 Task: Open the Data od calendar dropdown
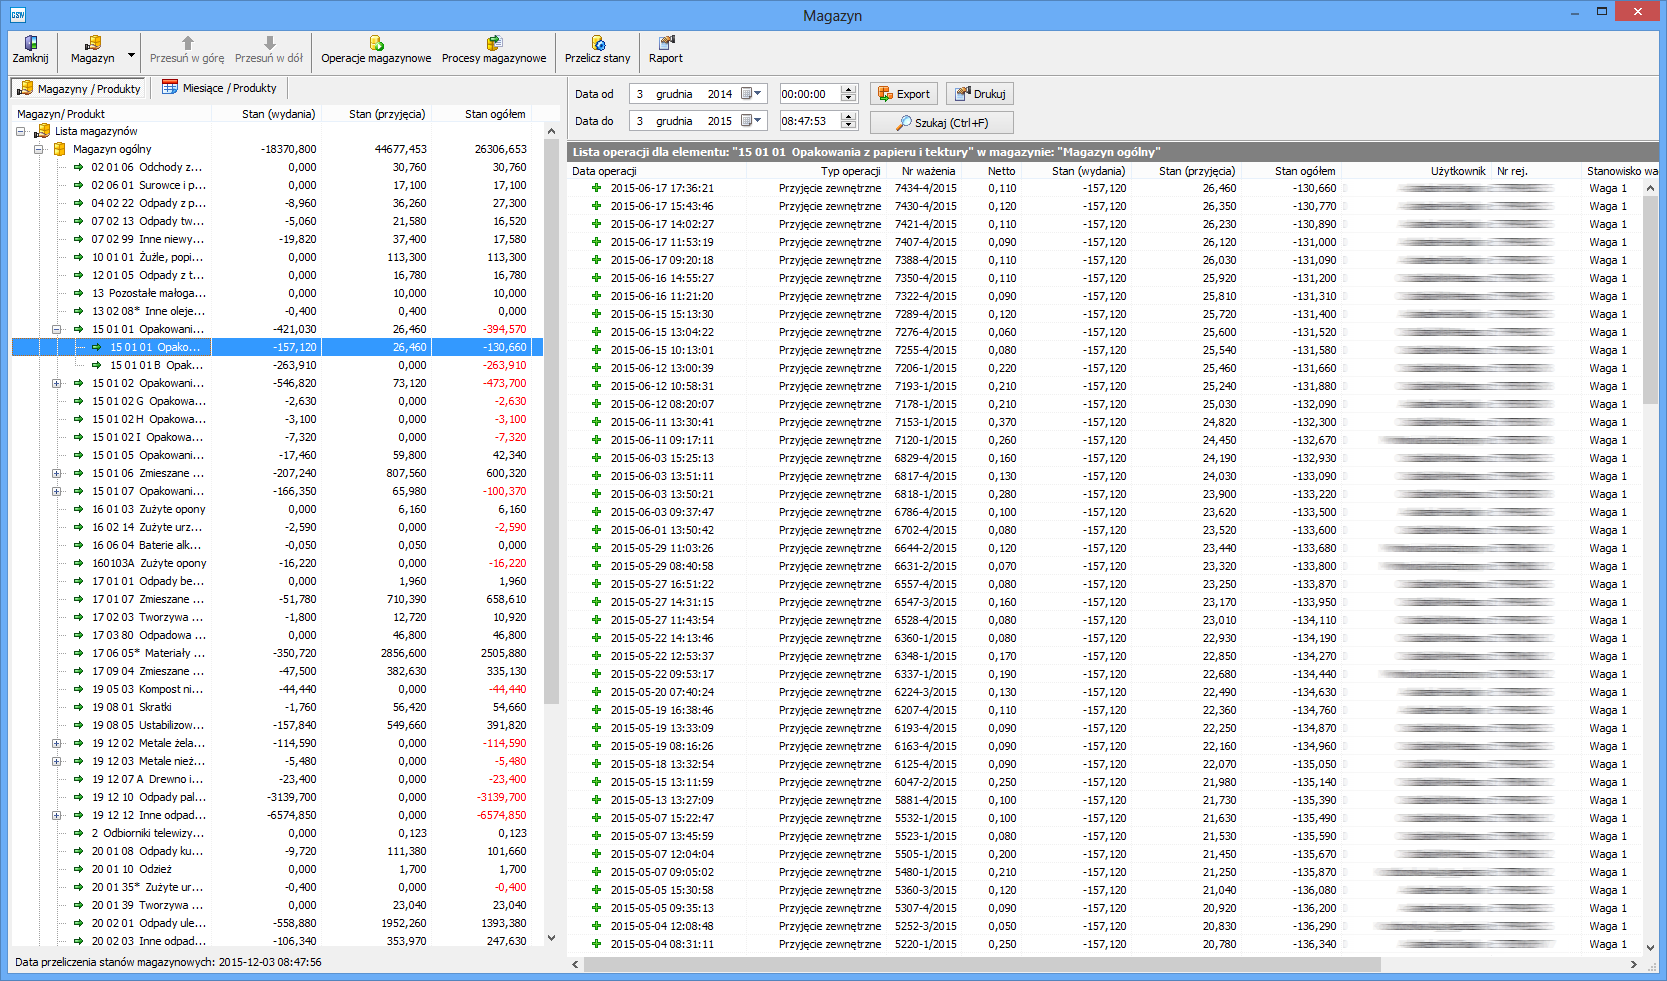tap(752, 94)
